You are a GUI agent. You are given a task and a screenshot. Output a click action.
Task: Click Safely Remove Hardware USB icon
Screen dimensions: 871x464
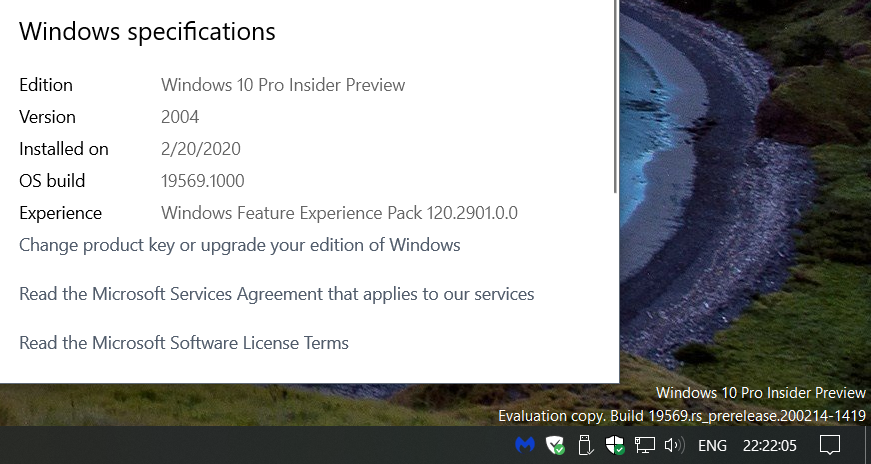(584, 445)
